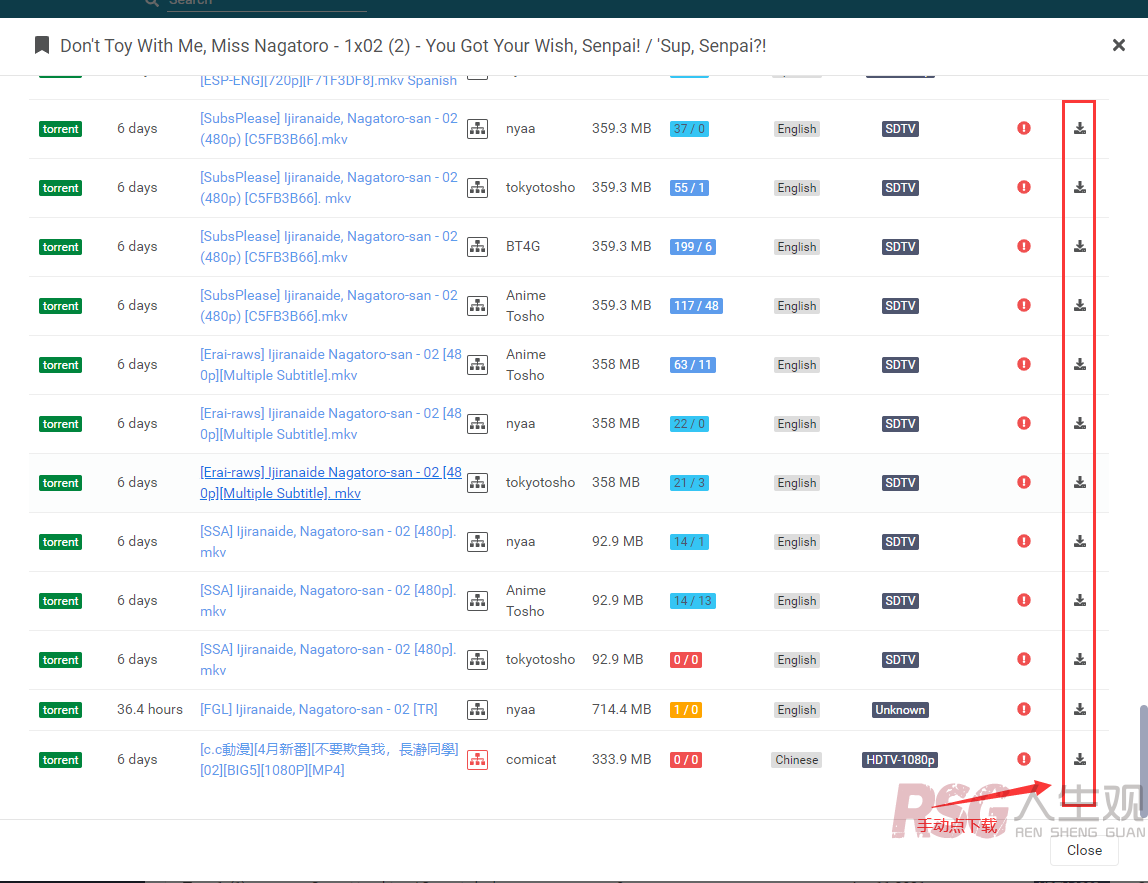Viewport: 1148px width, 883px height.
Task: Click indexer flags icon for SSA Anime Tosho row
Action: pos(477,600)
